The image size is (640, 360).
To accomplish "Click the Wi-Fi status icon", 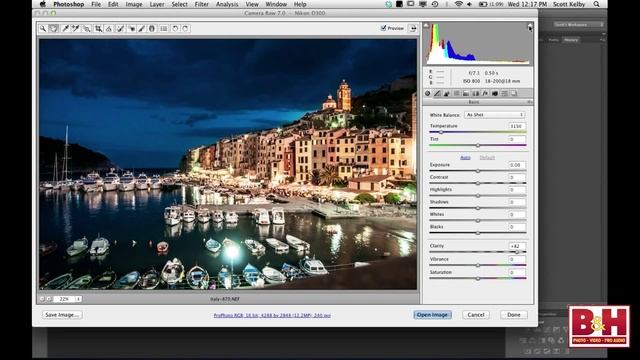I will [x=458, y=4].
